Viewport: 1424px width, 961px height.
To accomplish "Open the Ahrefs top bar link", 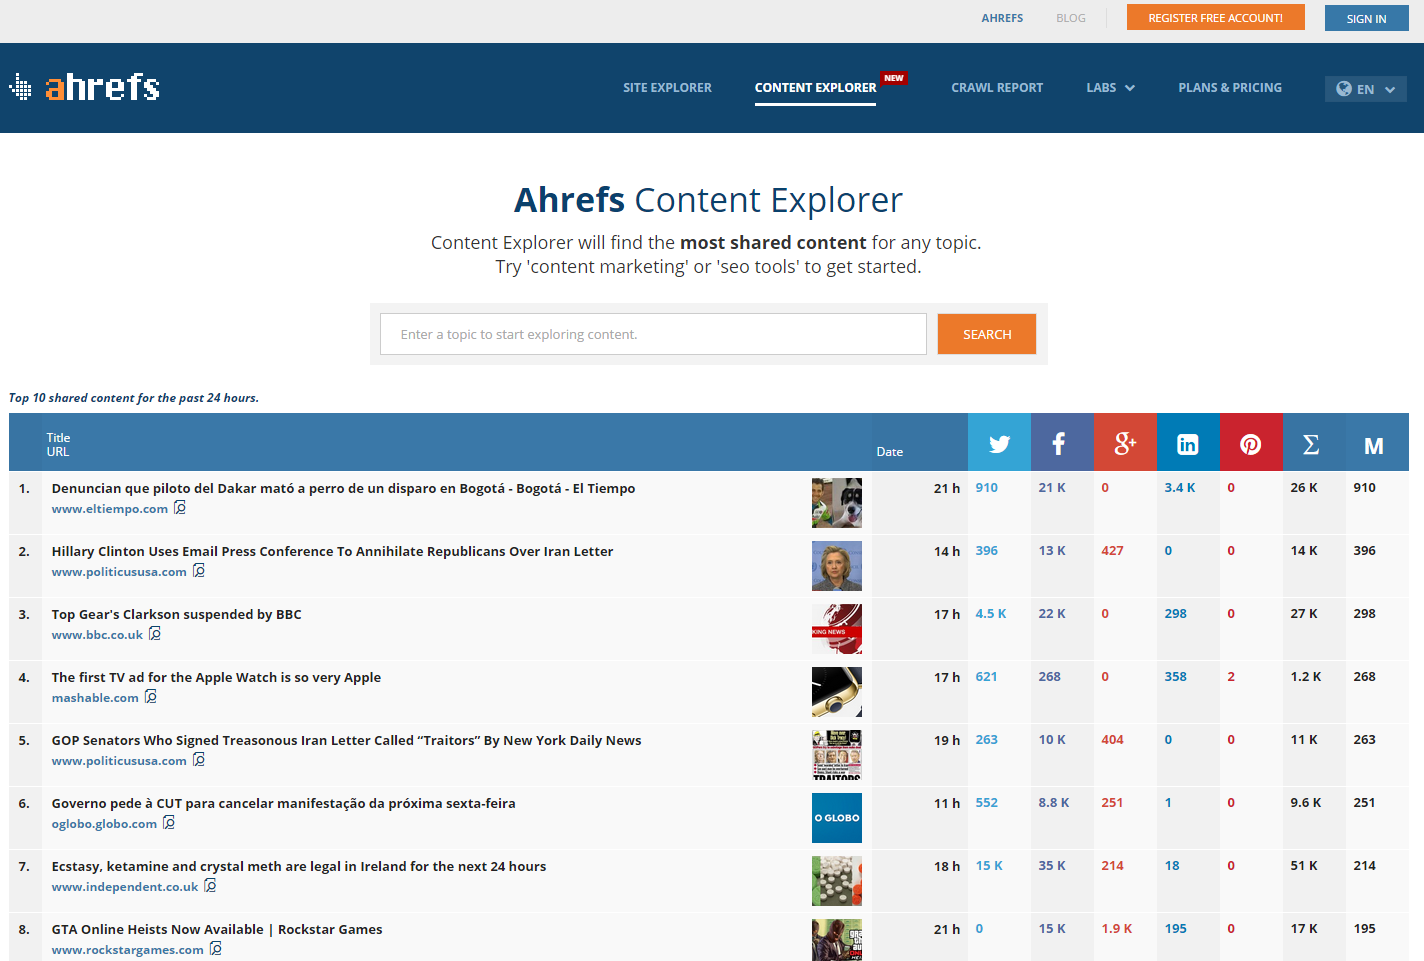I will pyautogui.click(x=1002, y=18).
